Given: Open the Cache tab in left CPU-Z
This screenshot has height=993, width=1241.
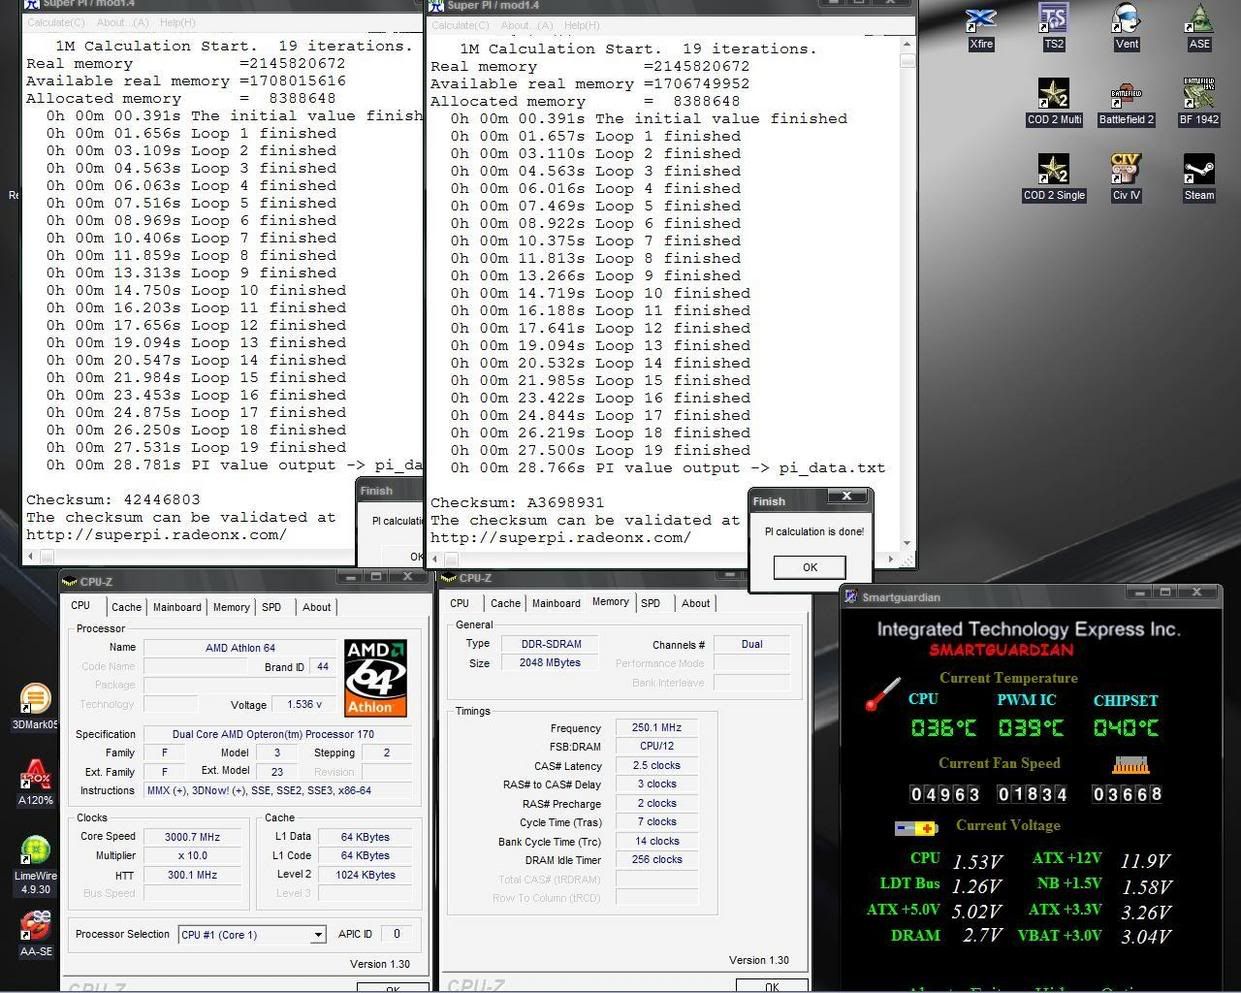Looking at the screenshot, I should tap(126, 607).
